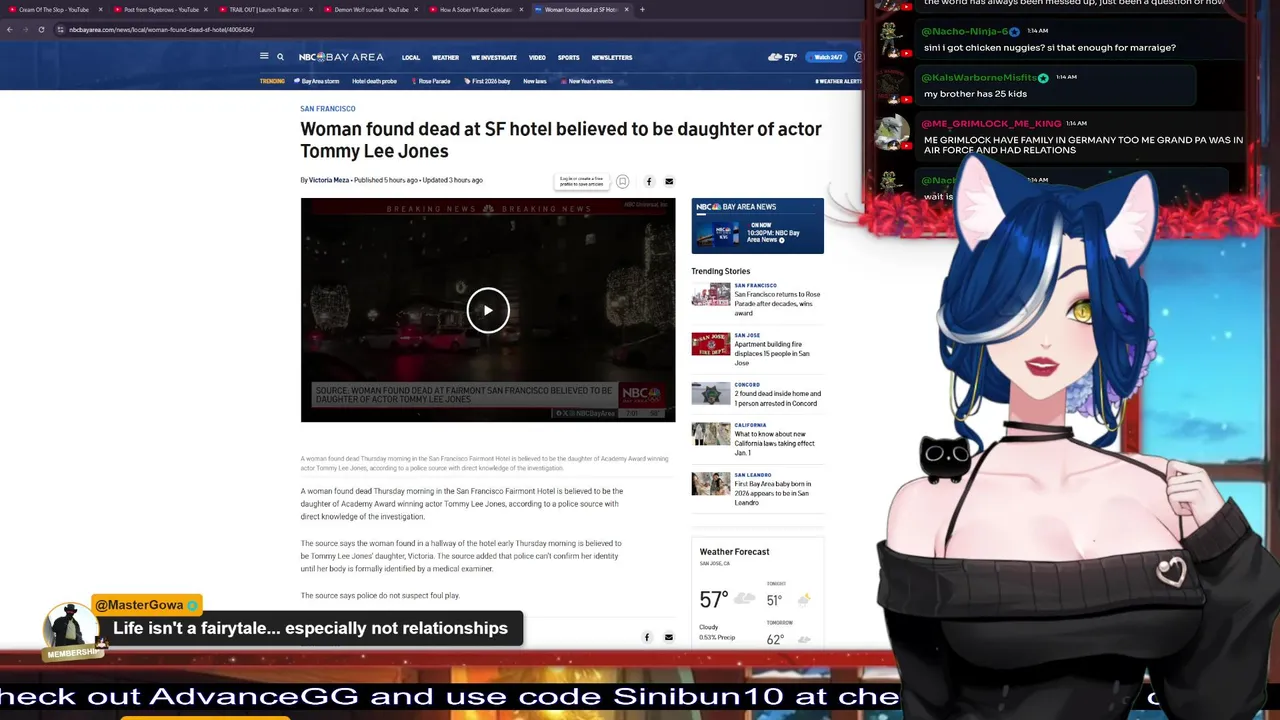1280x720 pixels.
Task: Open Concord story badge thumbnail
Action: coord(711,394)
